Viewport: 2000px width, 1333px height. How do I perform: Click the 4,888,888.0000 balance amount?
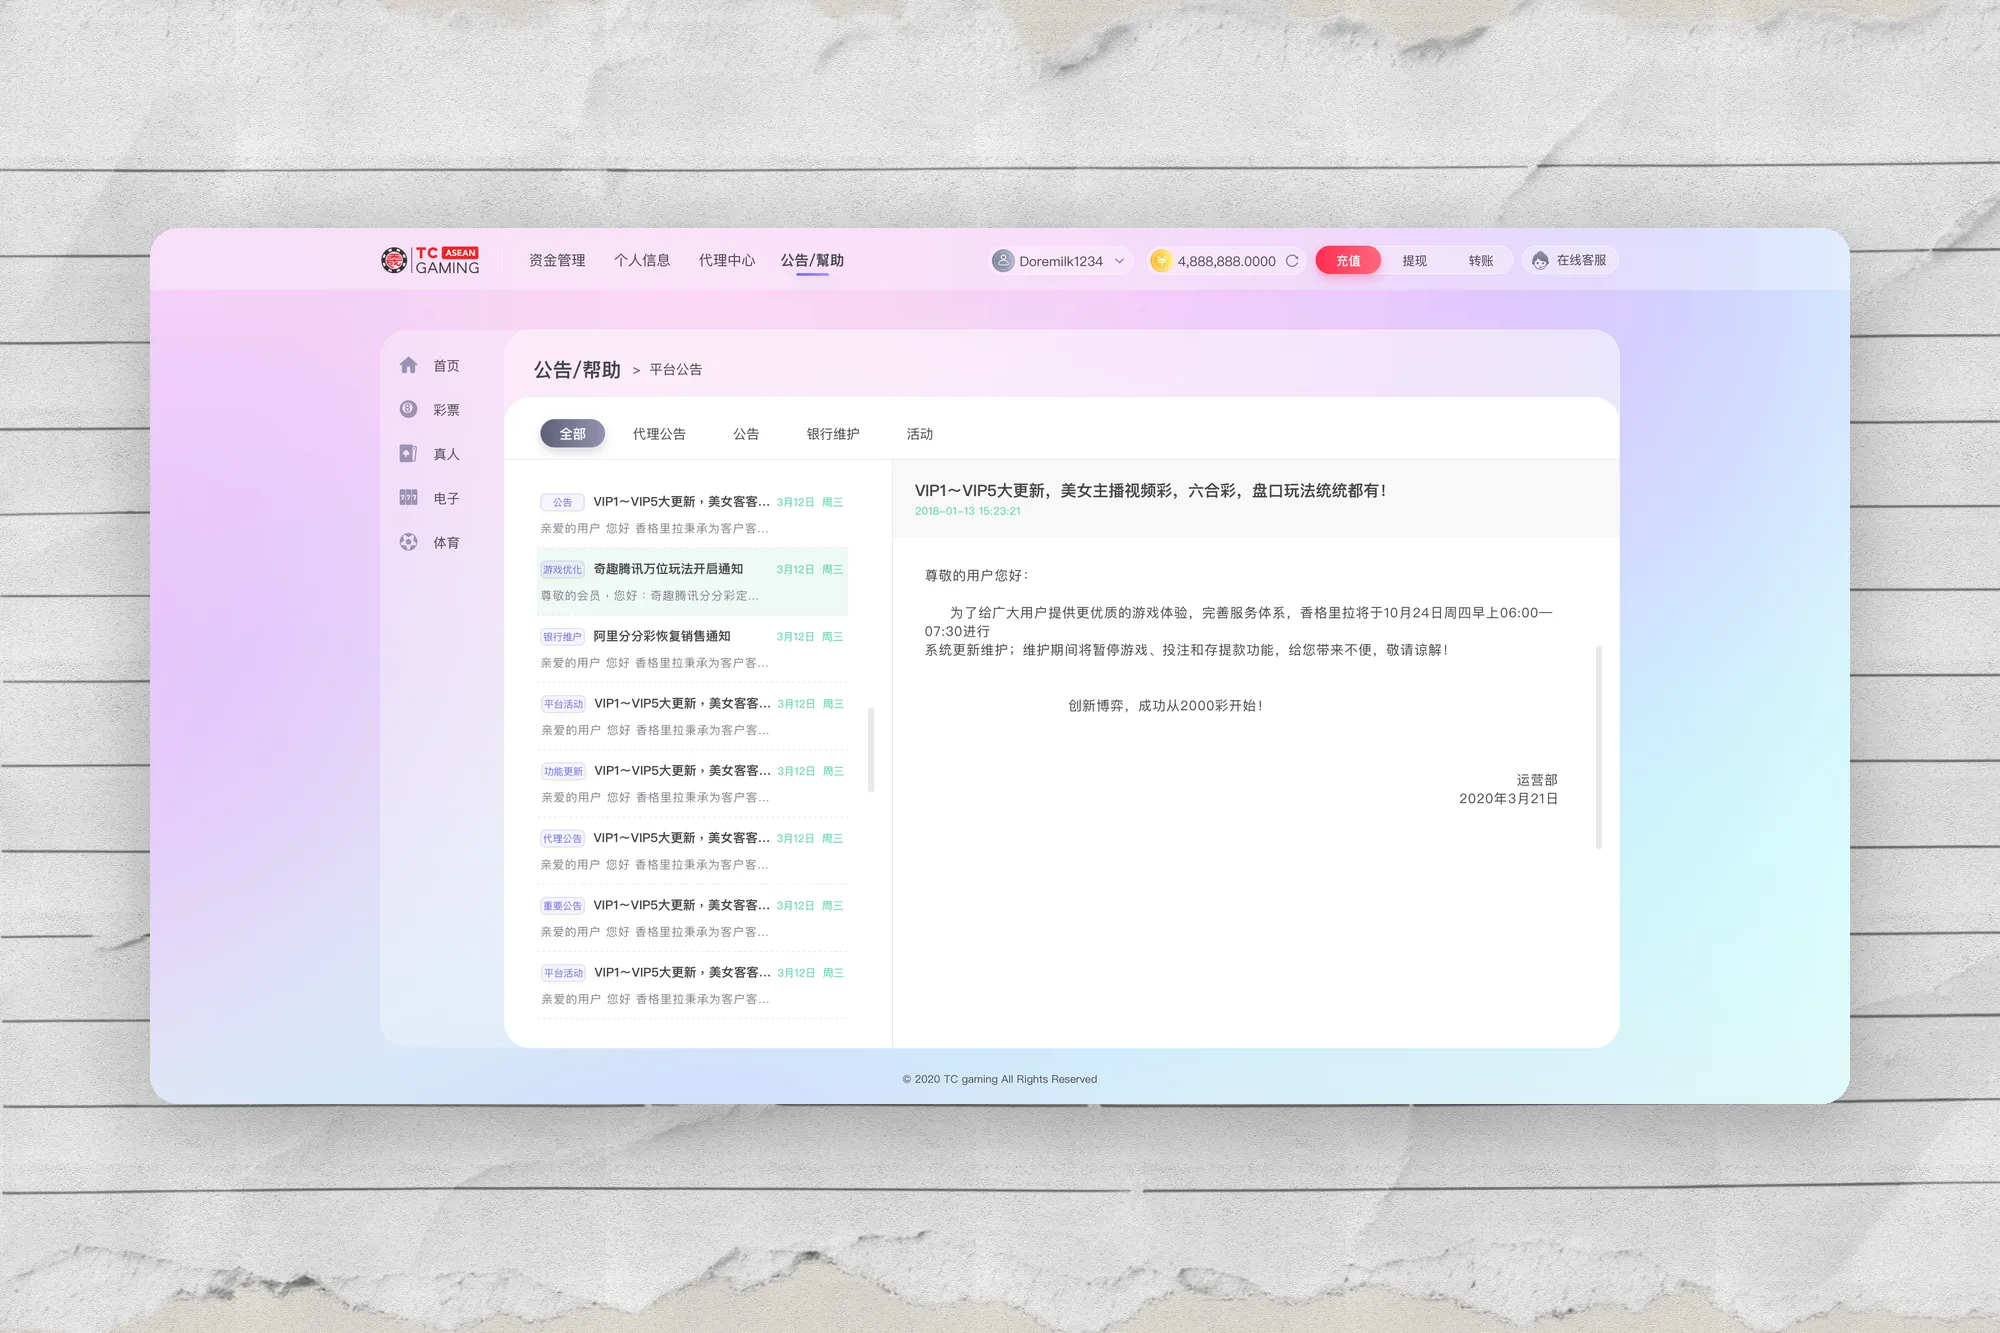coord(1227,261)
